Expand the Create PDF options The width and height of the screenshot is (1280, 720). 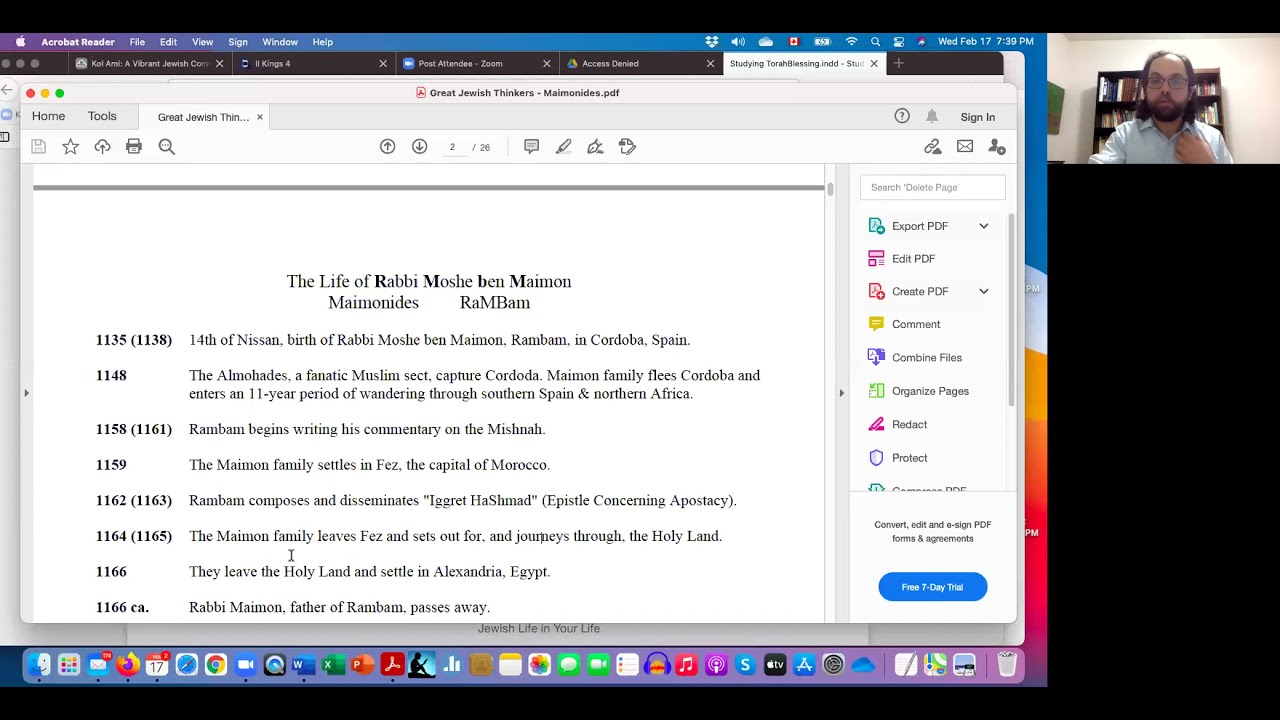coord(984,291)
